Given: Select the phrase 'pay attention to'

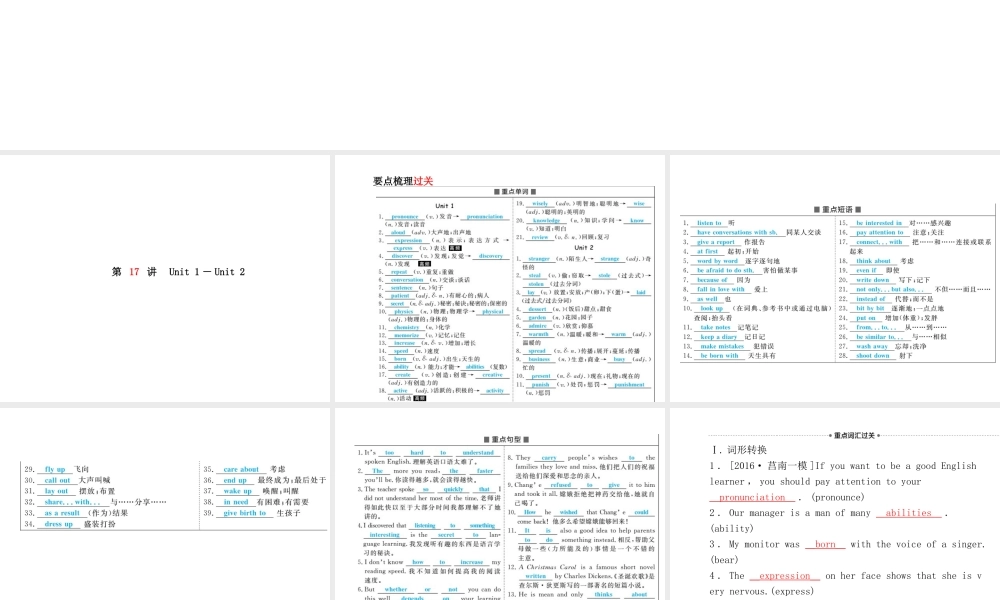Looking at the screenshot, I should 880,233.
